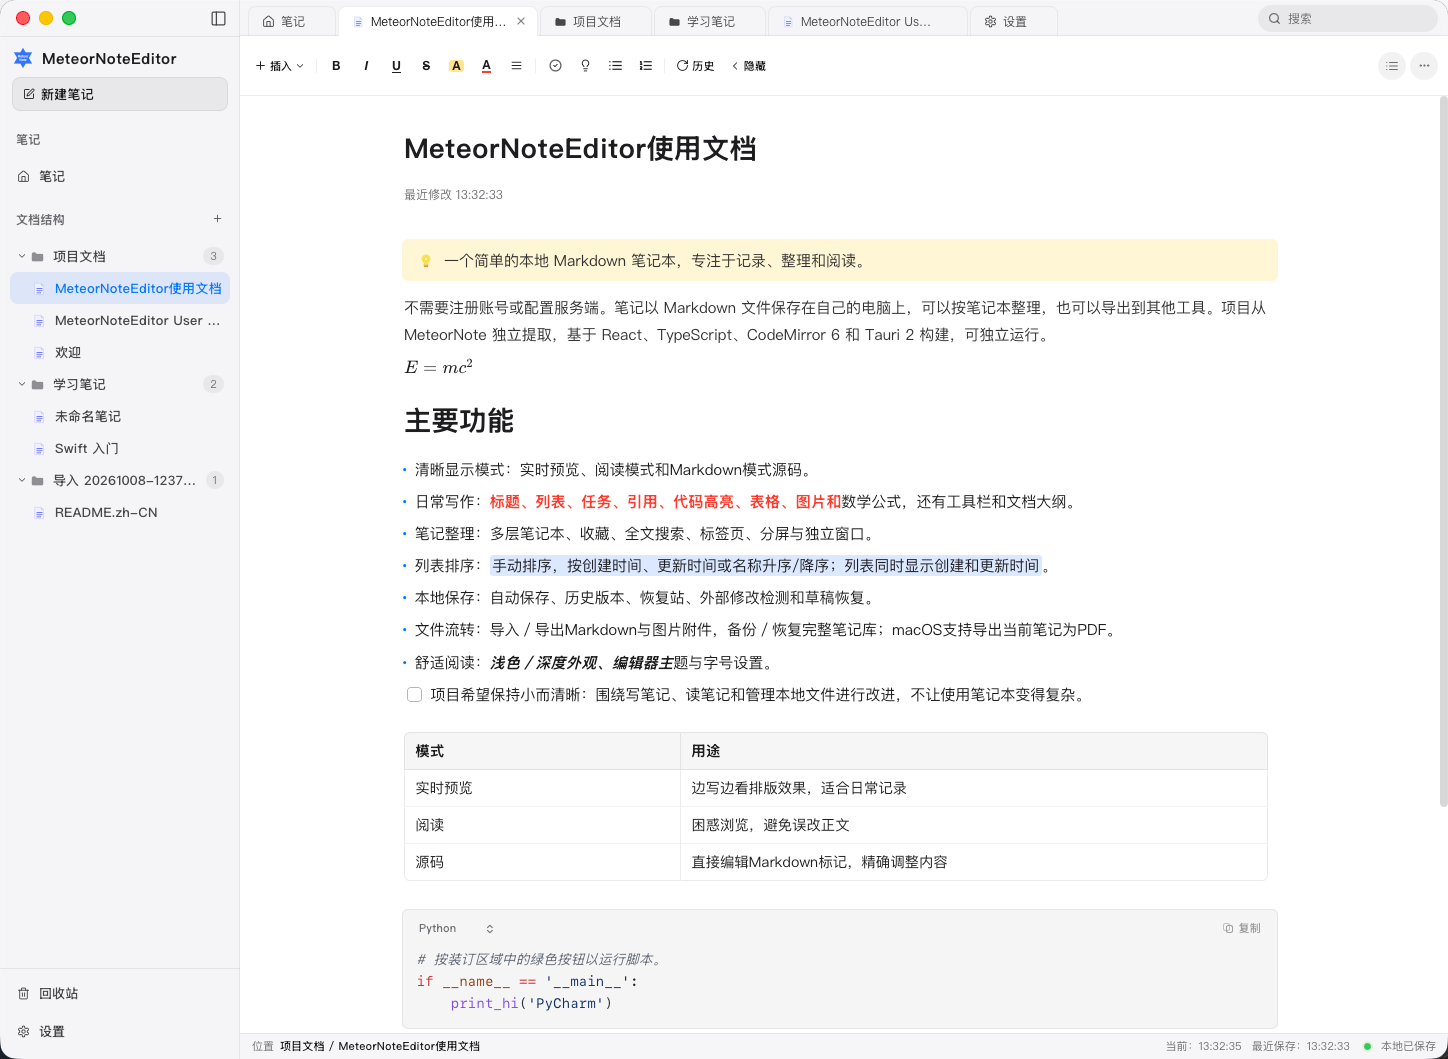The width and height of the screenshot is (1448, 1059).
Task: Collapse the 项目文档 folder
Action: click(22, 256)
